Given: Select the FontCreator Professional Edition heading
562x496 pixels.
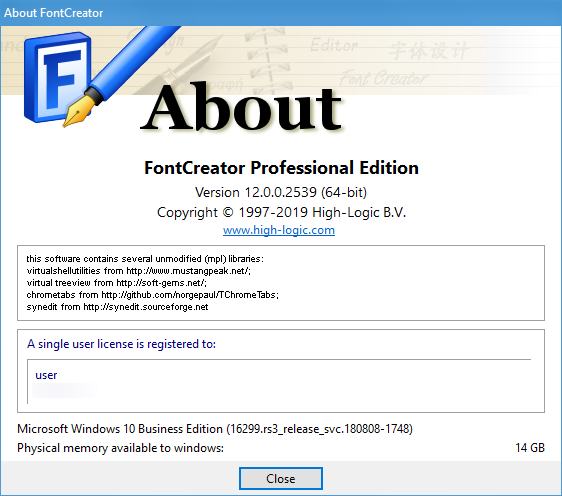Looking at the screenshot, I should [x=281, y=168].
